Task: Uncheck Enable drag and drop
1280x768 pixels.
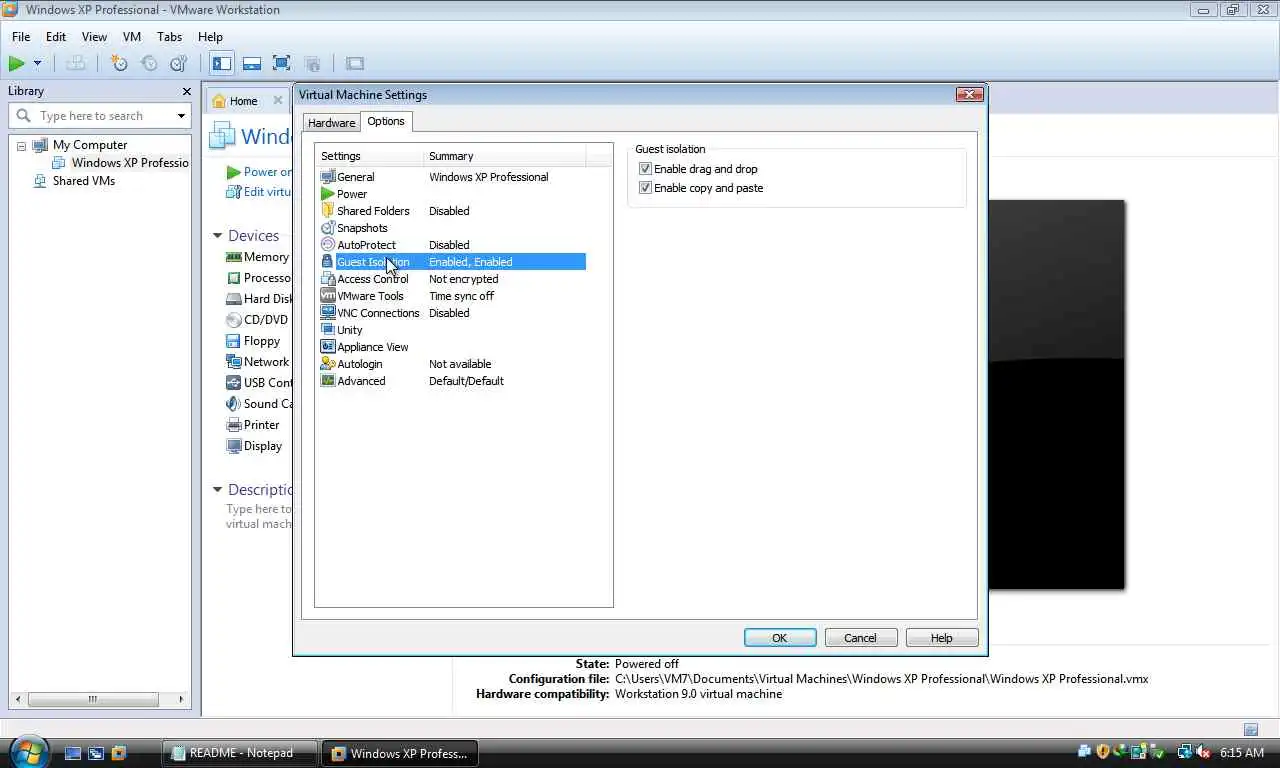Action: [645, 169]
